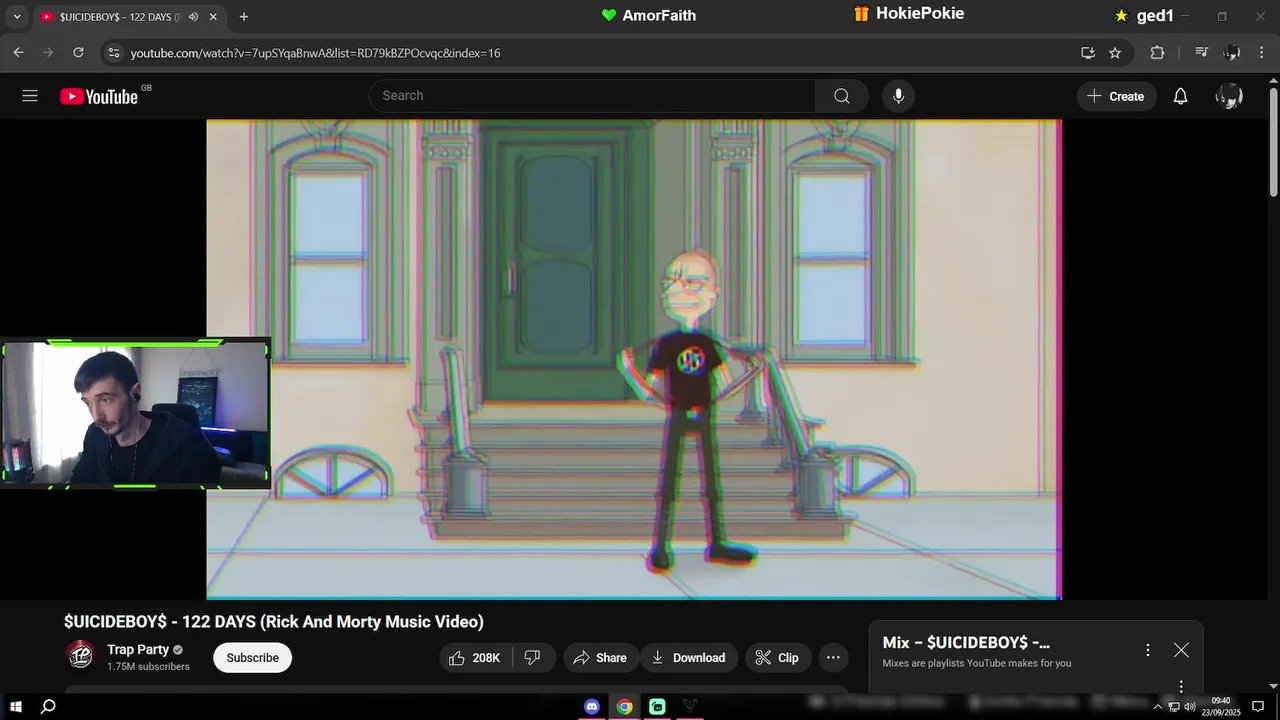The width and height of the screenshot is (1280, 720).
Task: Start voice search with microphone icon
Action: pyautogui.click(x=898, y=96)
